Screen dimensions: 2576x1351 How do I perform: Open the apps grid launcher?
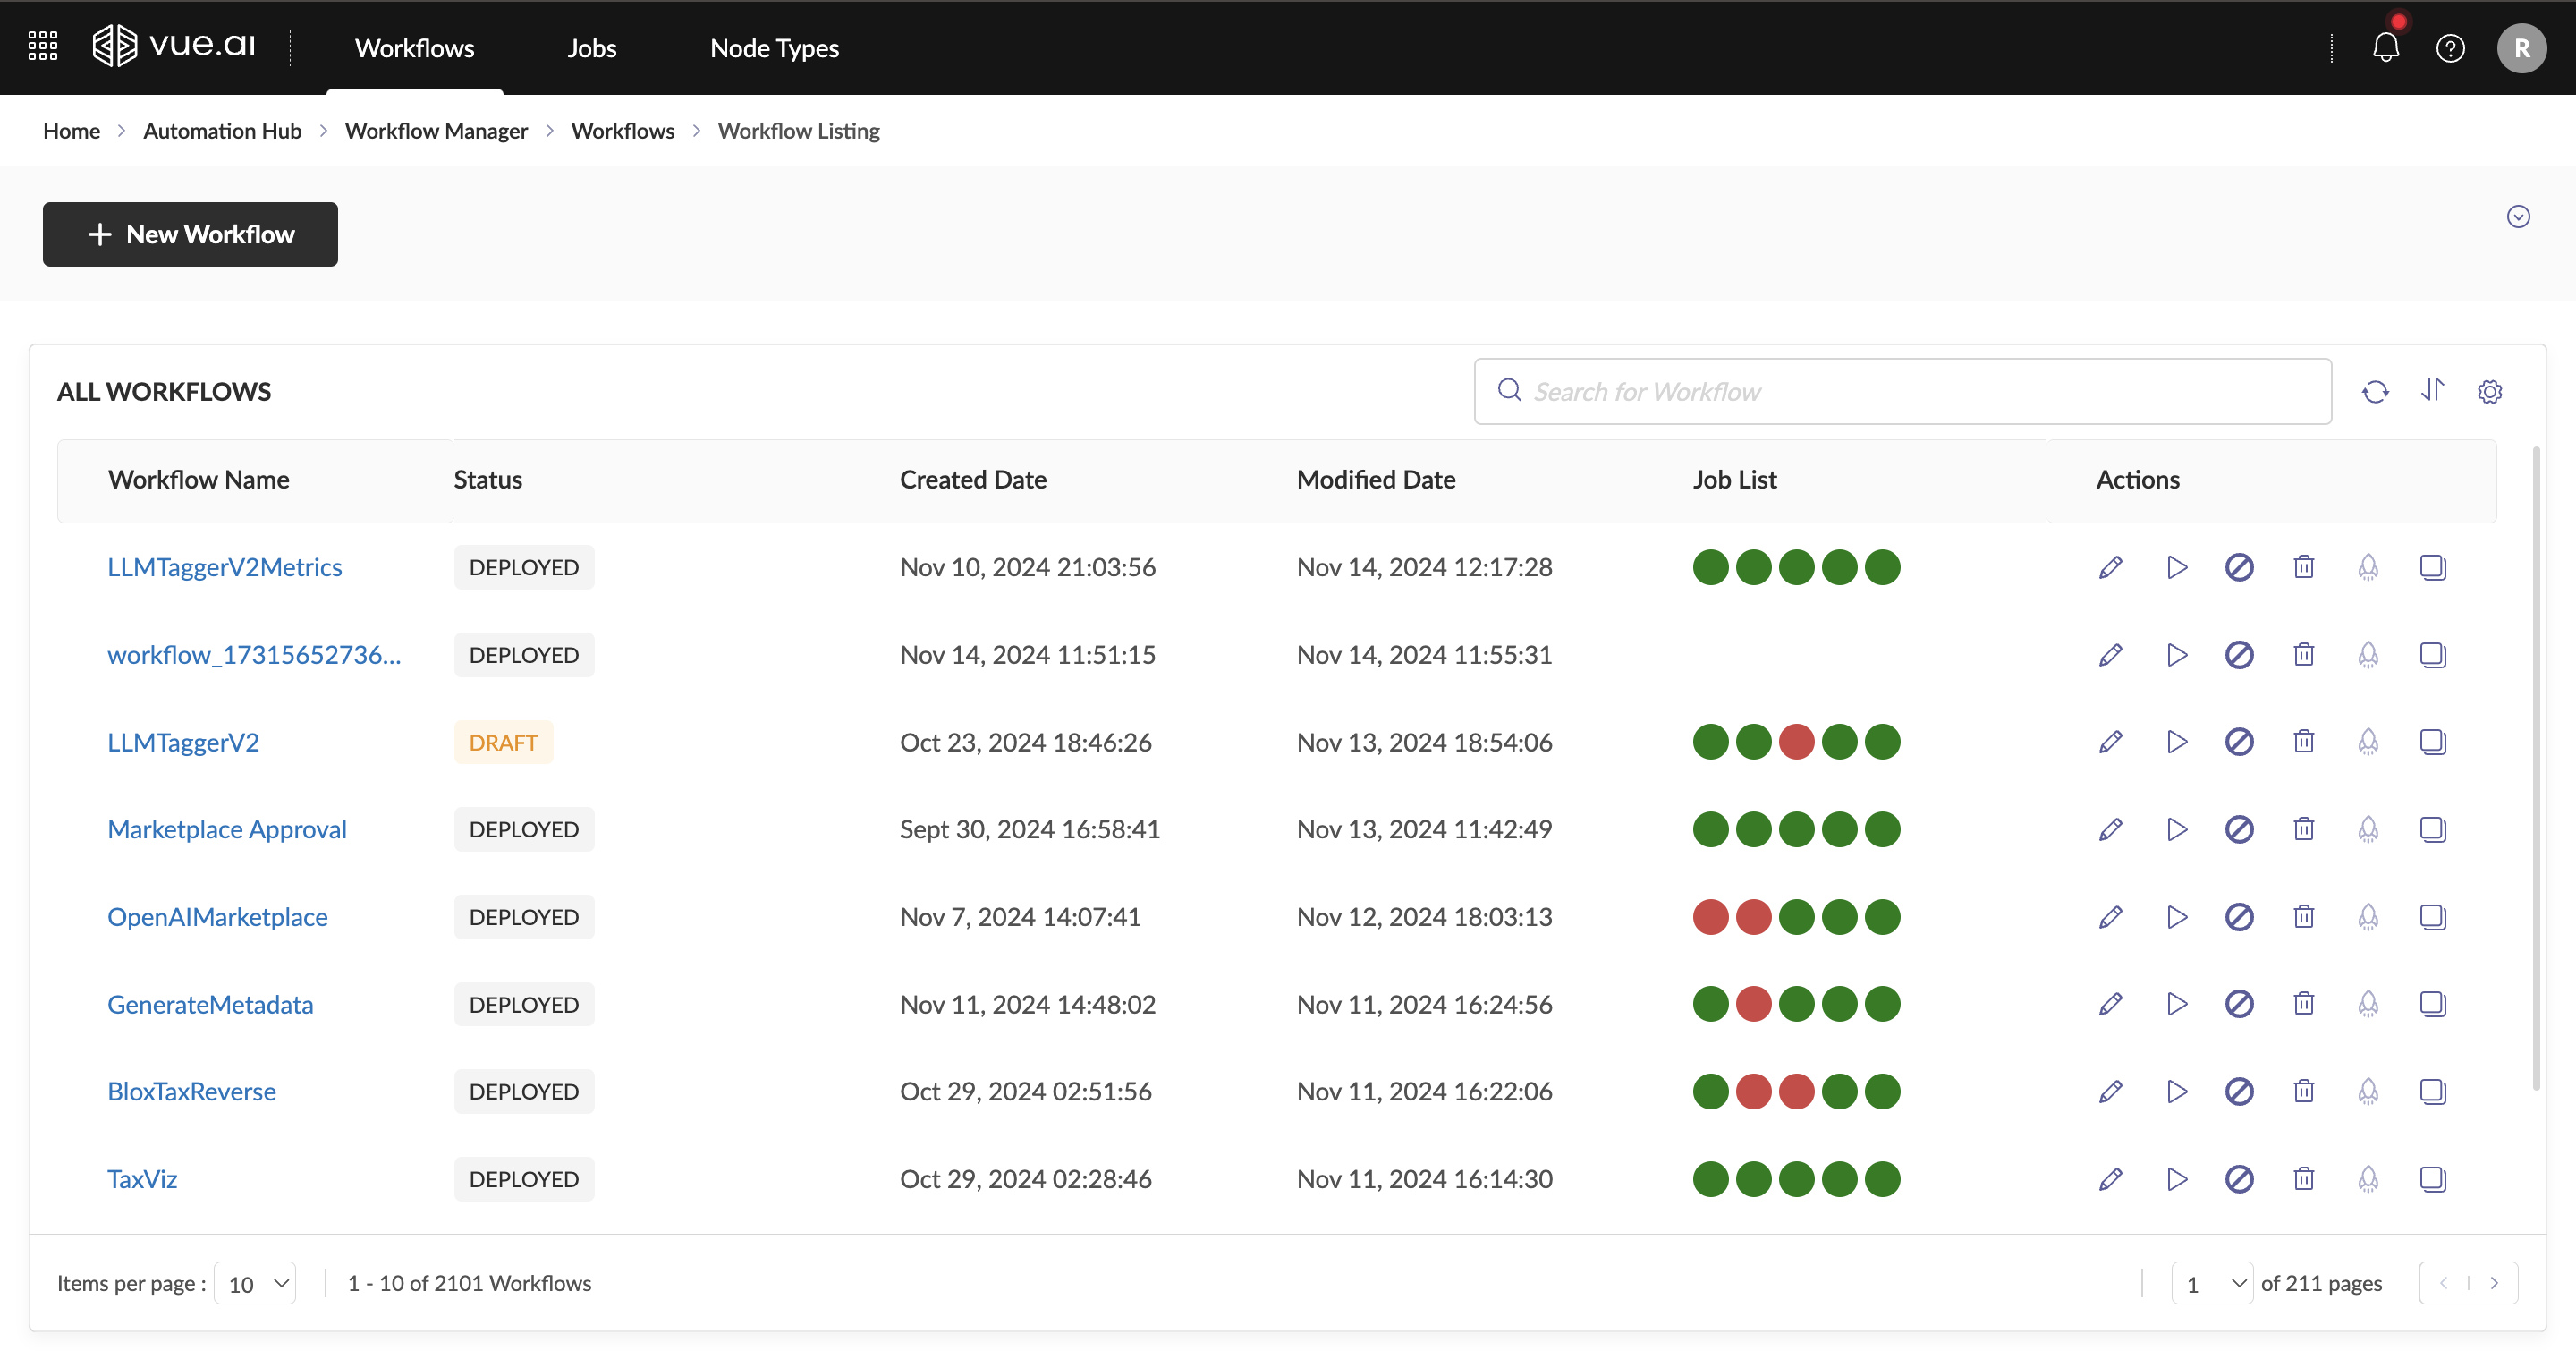click(42, 46)
